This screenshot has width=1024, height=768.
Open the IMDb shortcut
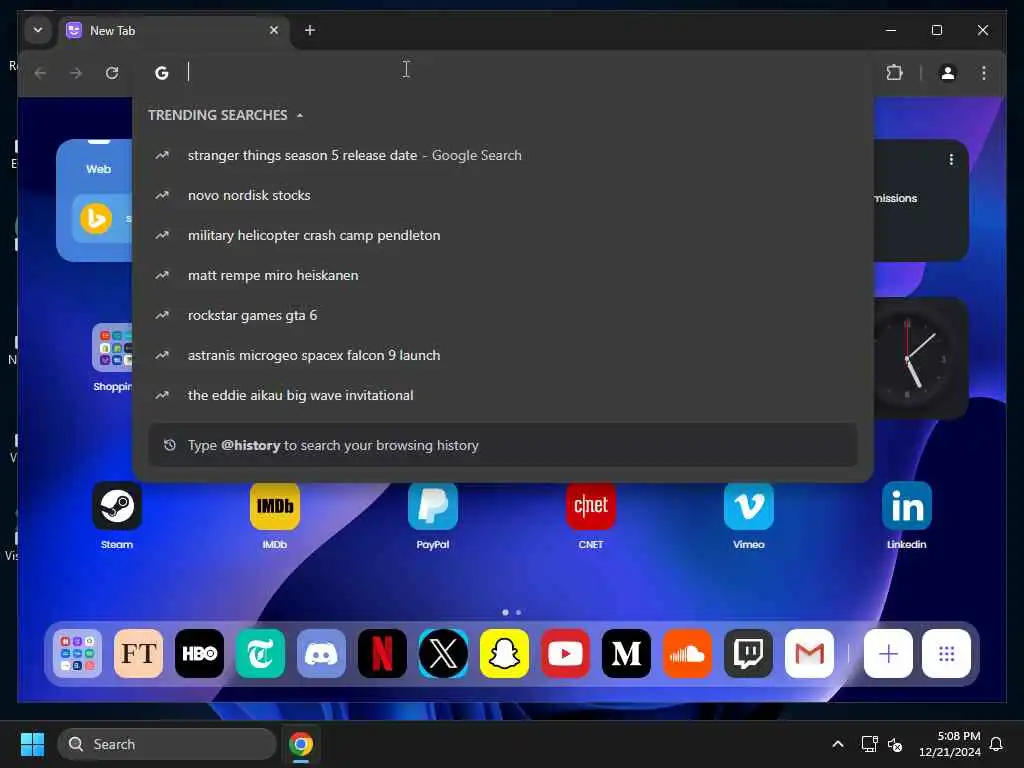[x=275, y=506]
